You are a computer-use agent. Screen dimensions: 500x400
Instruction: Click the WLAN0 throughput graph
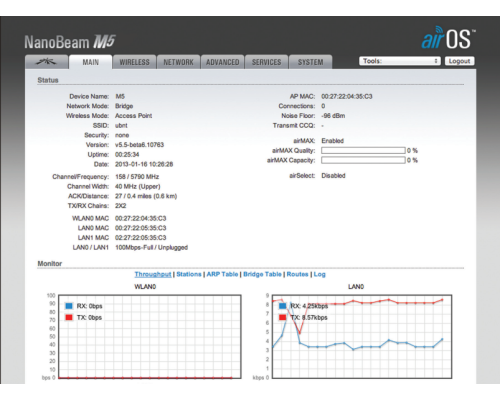click(150, 336)
